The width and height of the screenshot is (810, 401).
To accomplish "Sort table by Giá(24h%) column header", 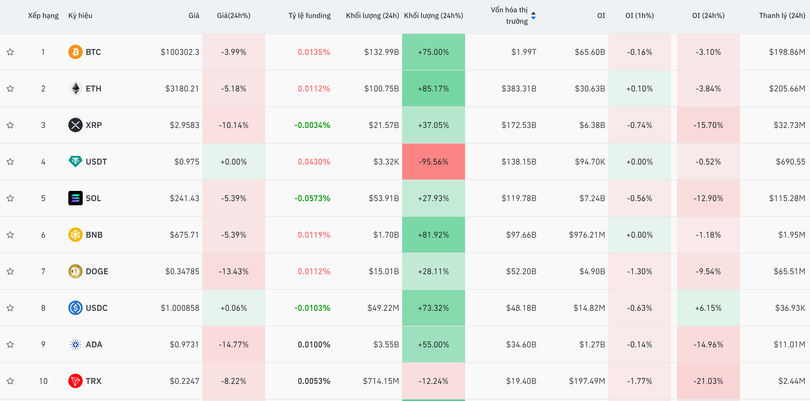I will [233, 16].
